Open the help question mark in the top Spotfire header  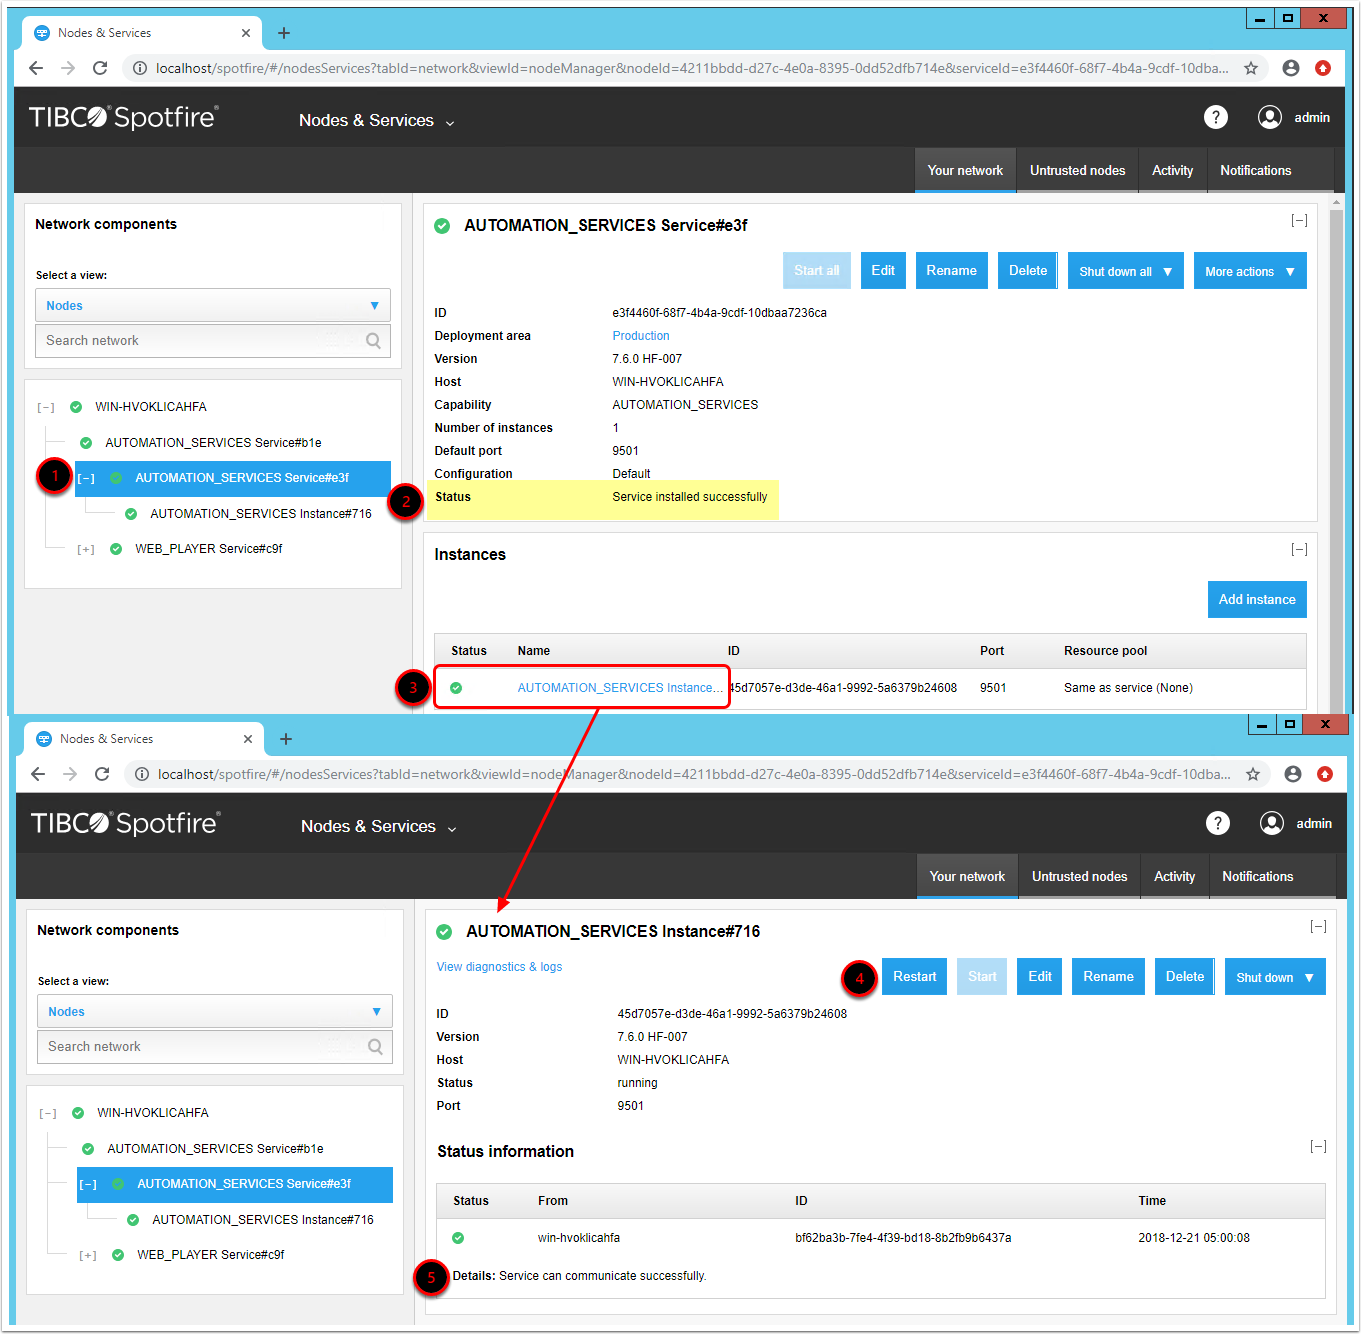click(1216, 117)
